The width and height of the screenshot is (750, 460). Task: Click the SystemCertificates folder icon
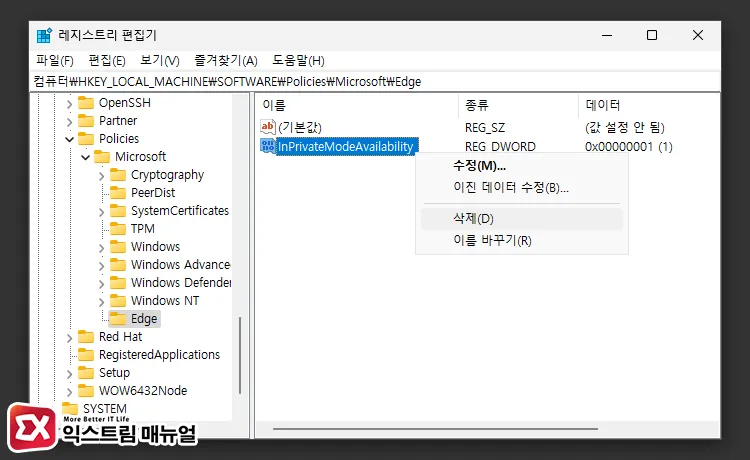pos(118,211)
